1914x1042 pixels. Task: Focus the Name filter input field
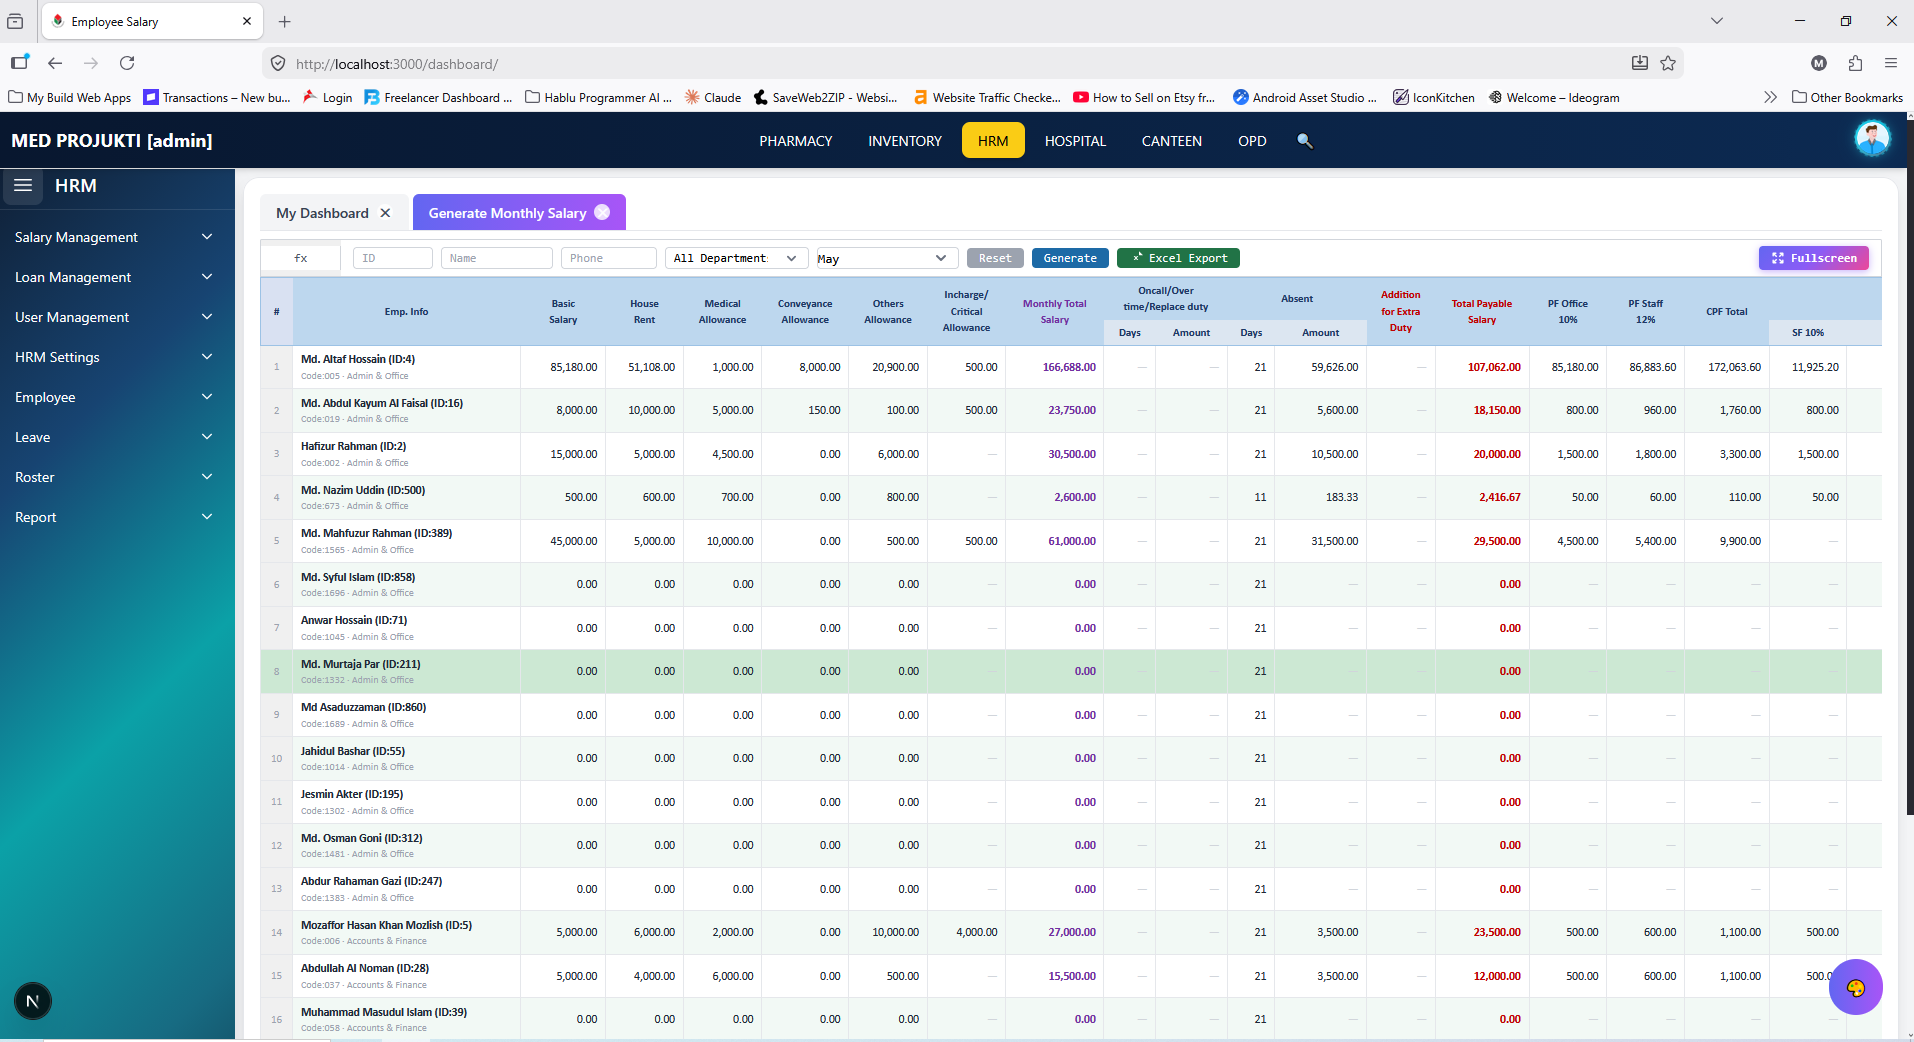coord(497,258)
